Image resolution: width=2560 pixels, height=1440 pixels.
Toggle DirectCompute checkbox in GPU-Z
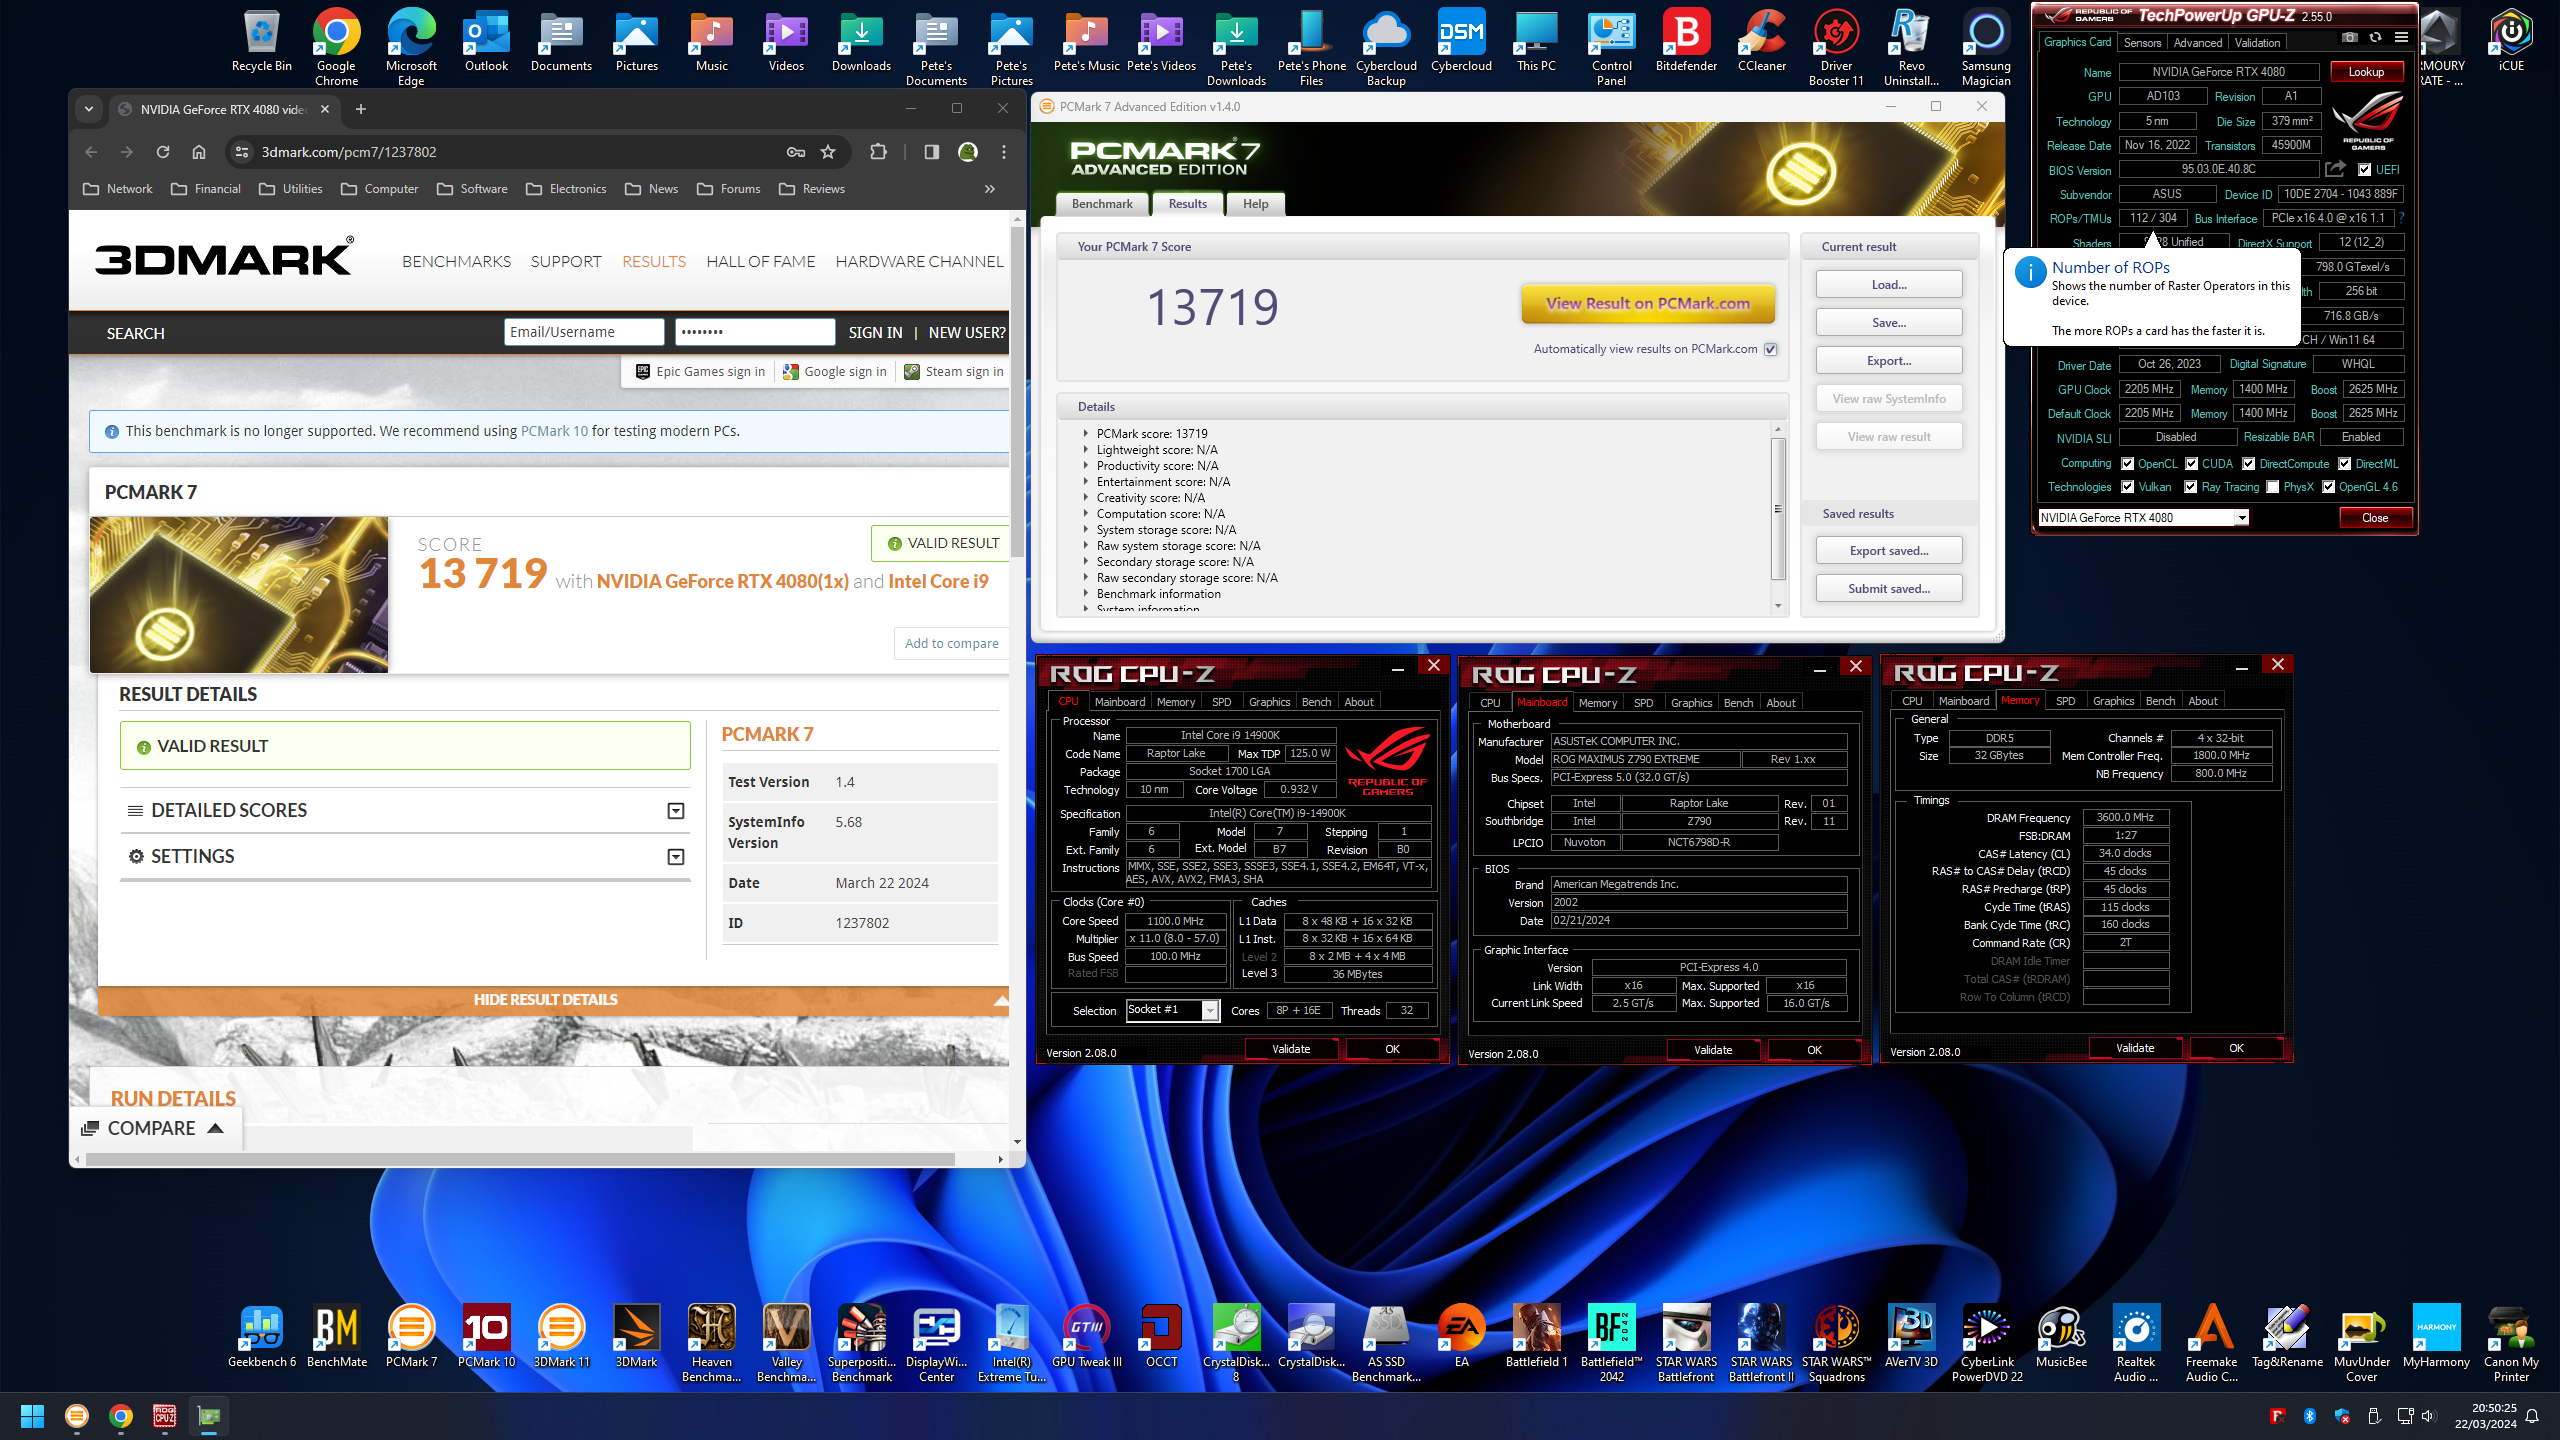click(x=2249, y=464)
